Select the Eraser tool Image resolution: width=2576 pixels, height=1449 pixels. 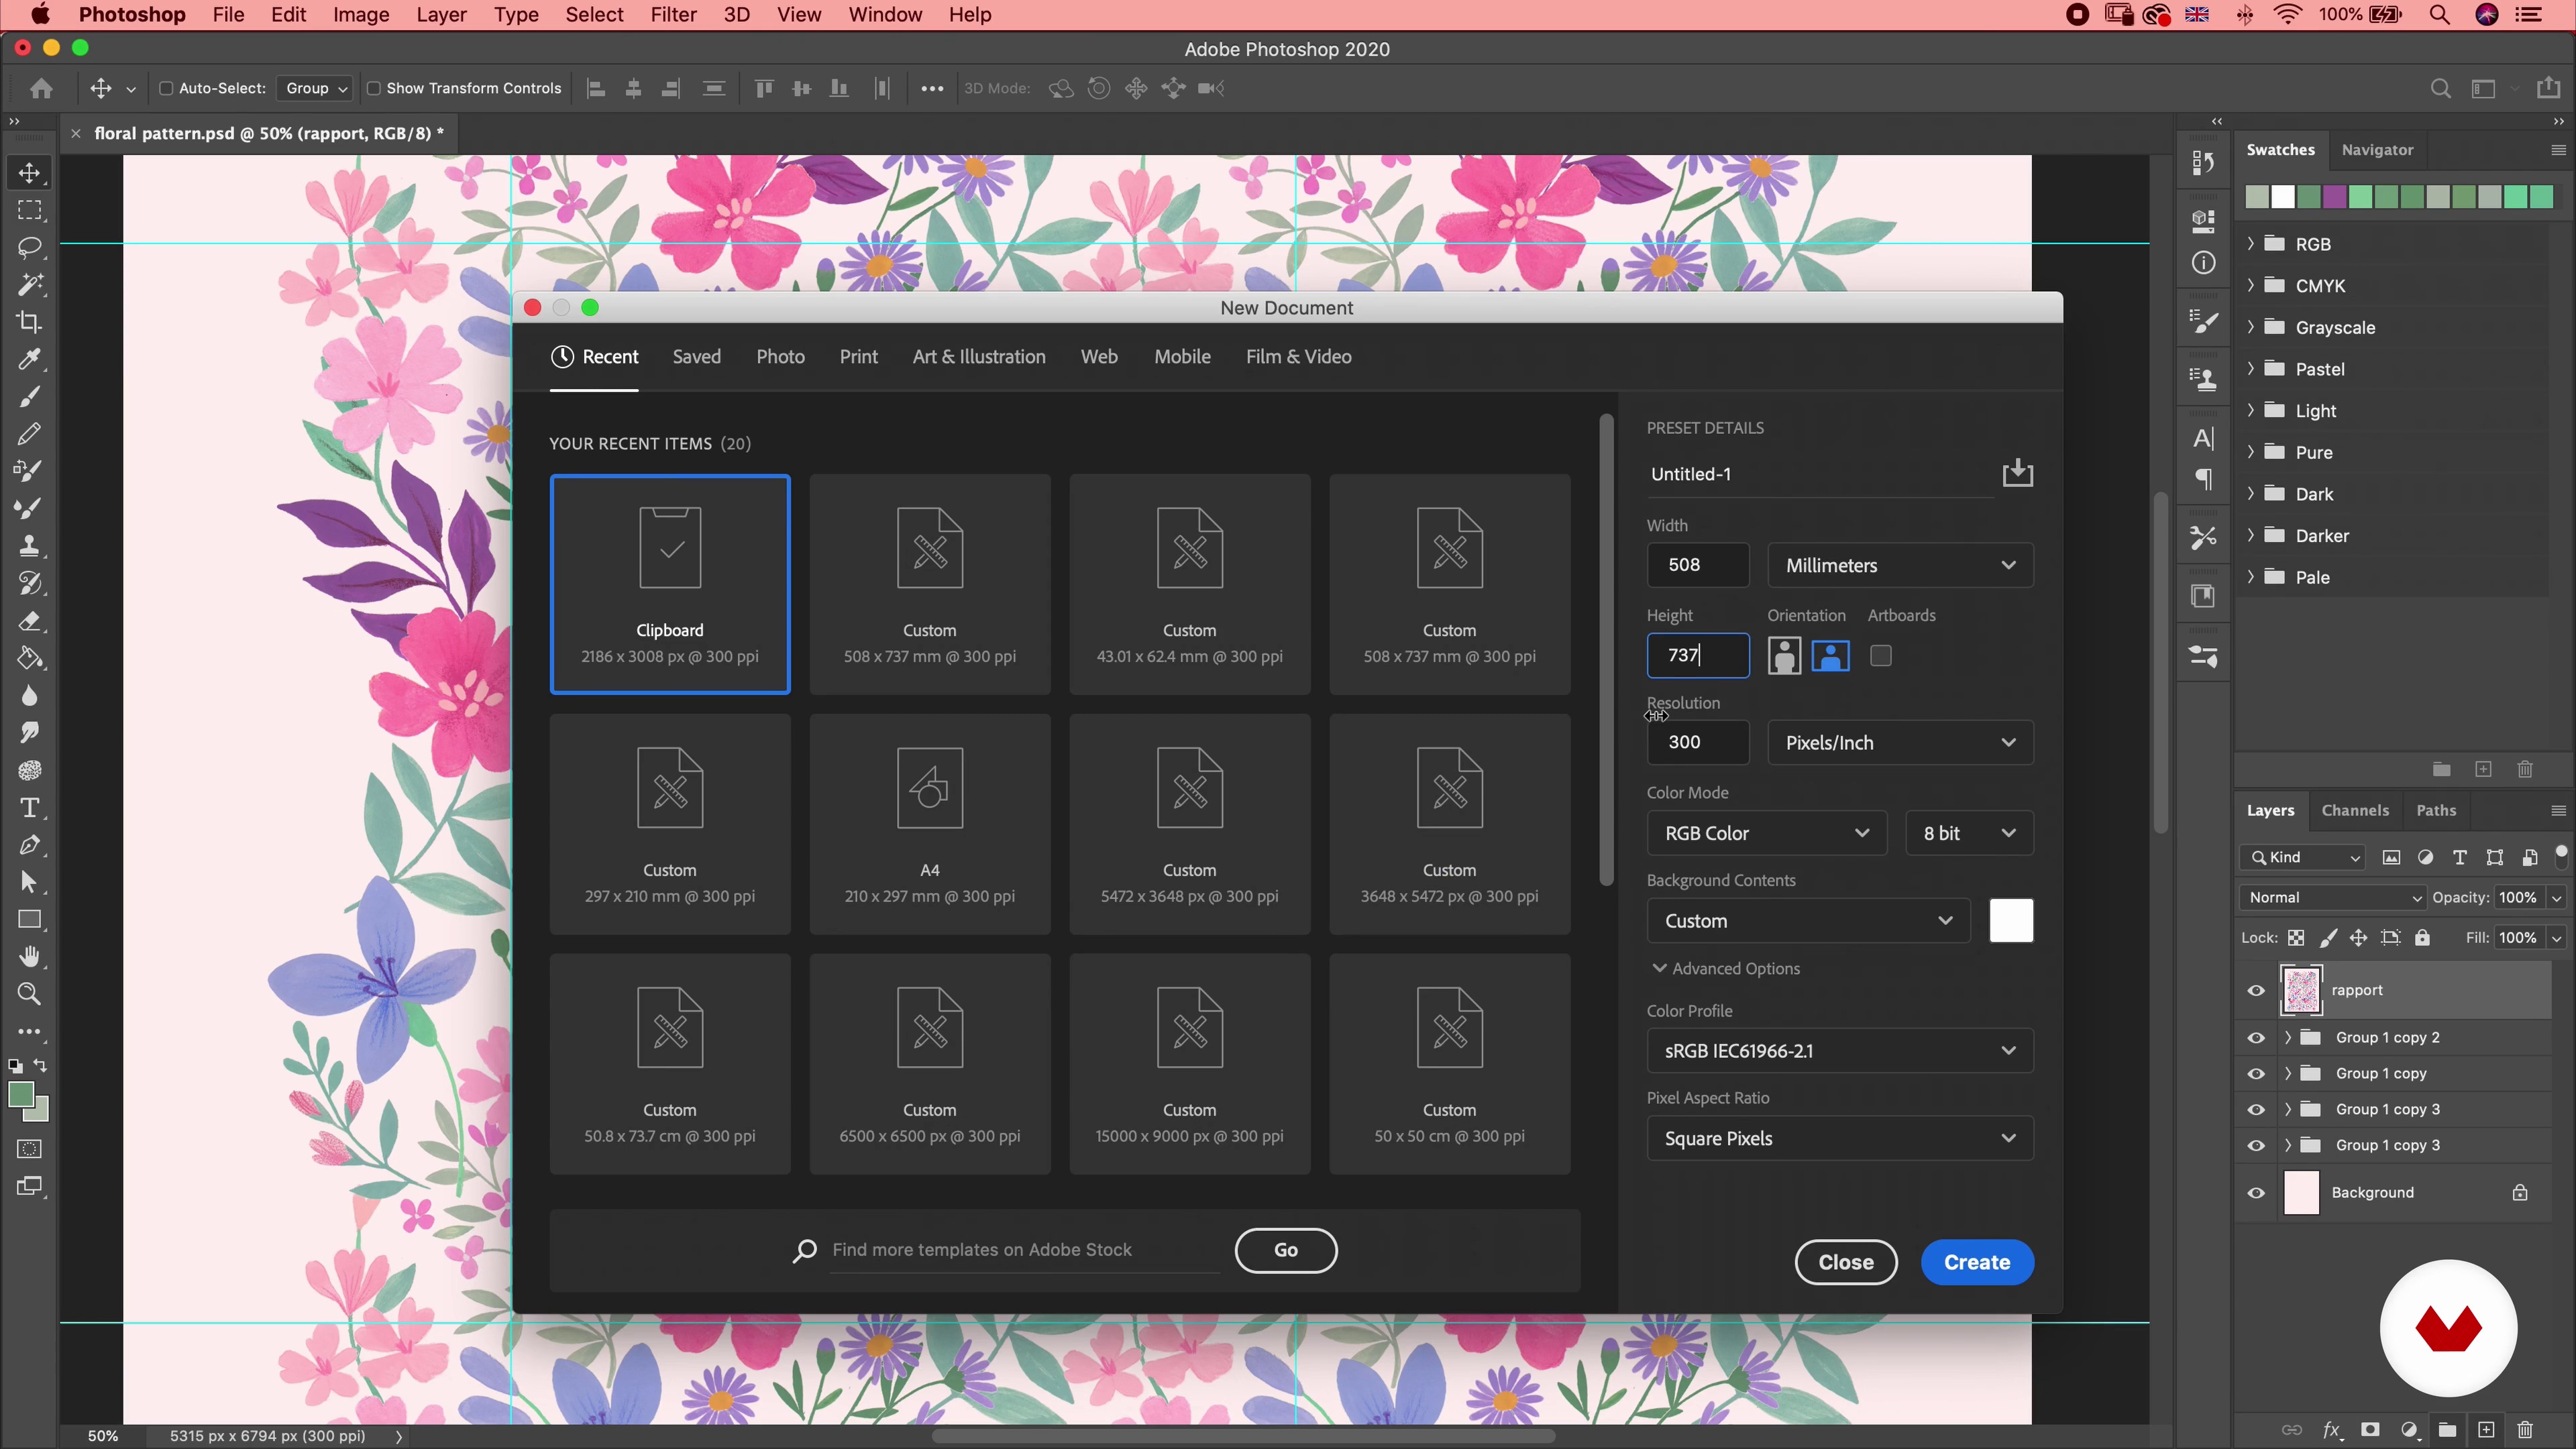pyautogui.click(x=29, y=621)
